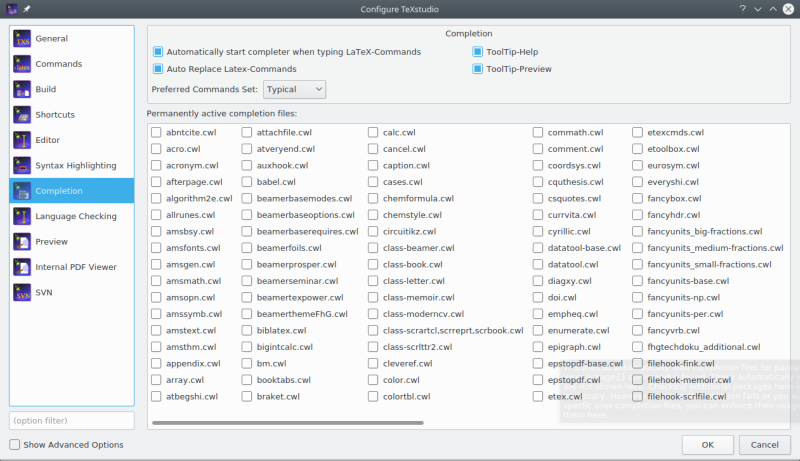This screenshot has width=800, height=461.
Task: Click the option filter input field
Action: coord(71,421)
